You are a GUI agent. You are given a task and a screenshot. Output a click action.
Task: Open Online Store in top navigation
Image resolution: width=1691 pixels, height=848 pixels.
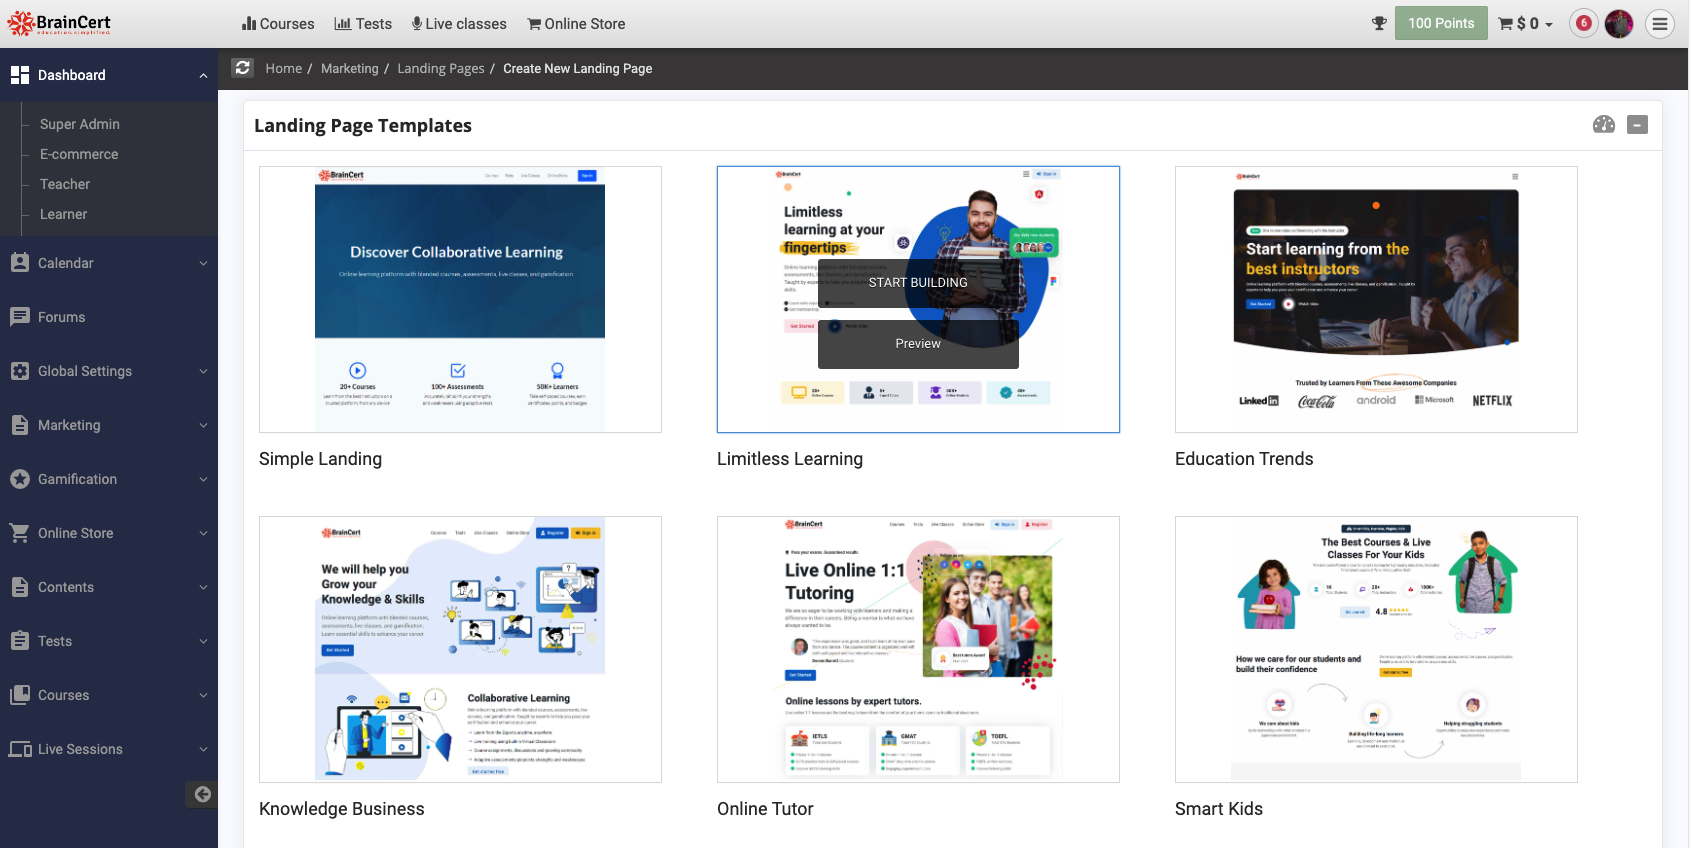[x=576, y=24]
